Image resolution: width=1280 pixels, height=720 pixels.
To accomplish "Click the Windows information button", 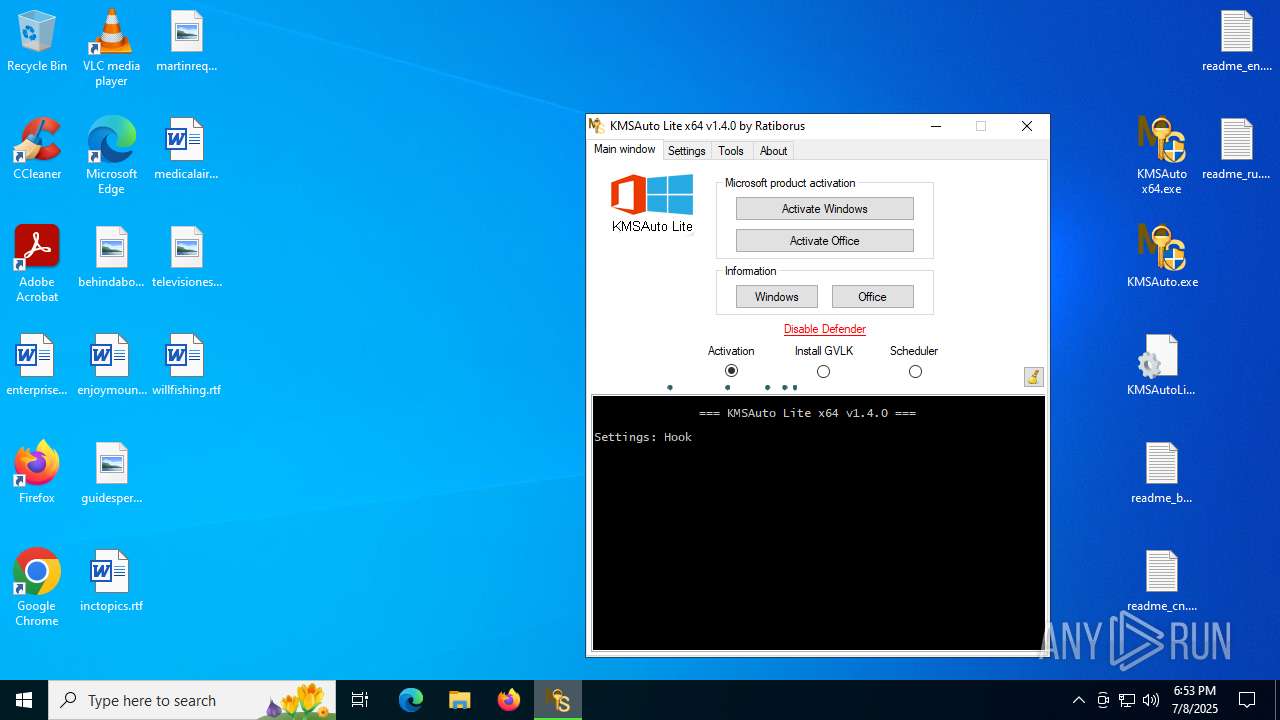I will coord(777,297).
